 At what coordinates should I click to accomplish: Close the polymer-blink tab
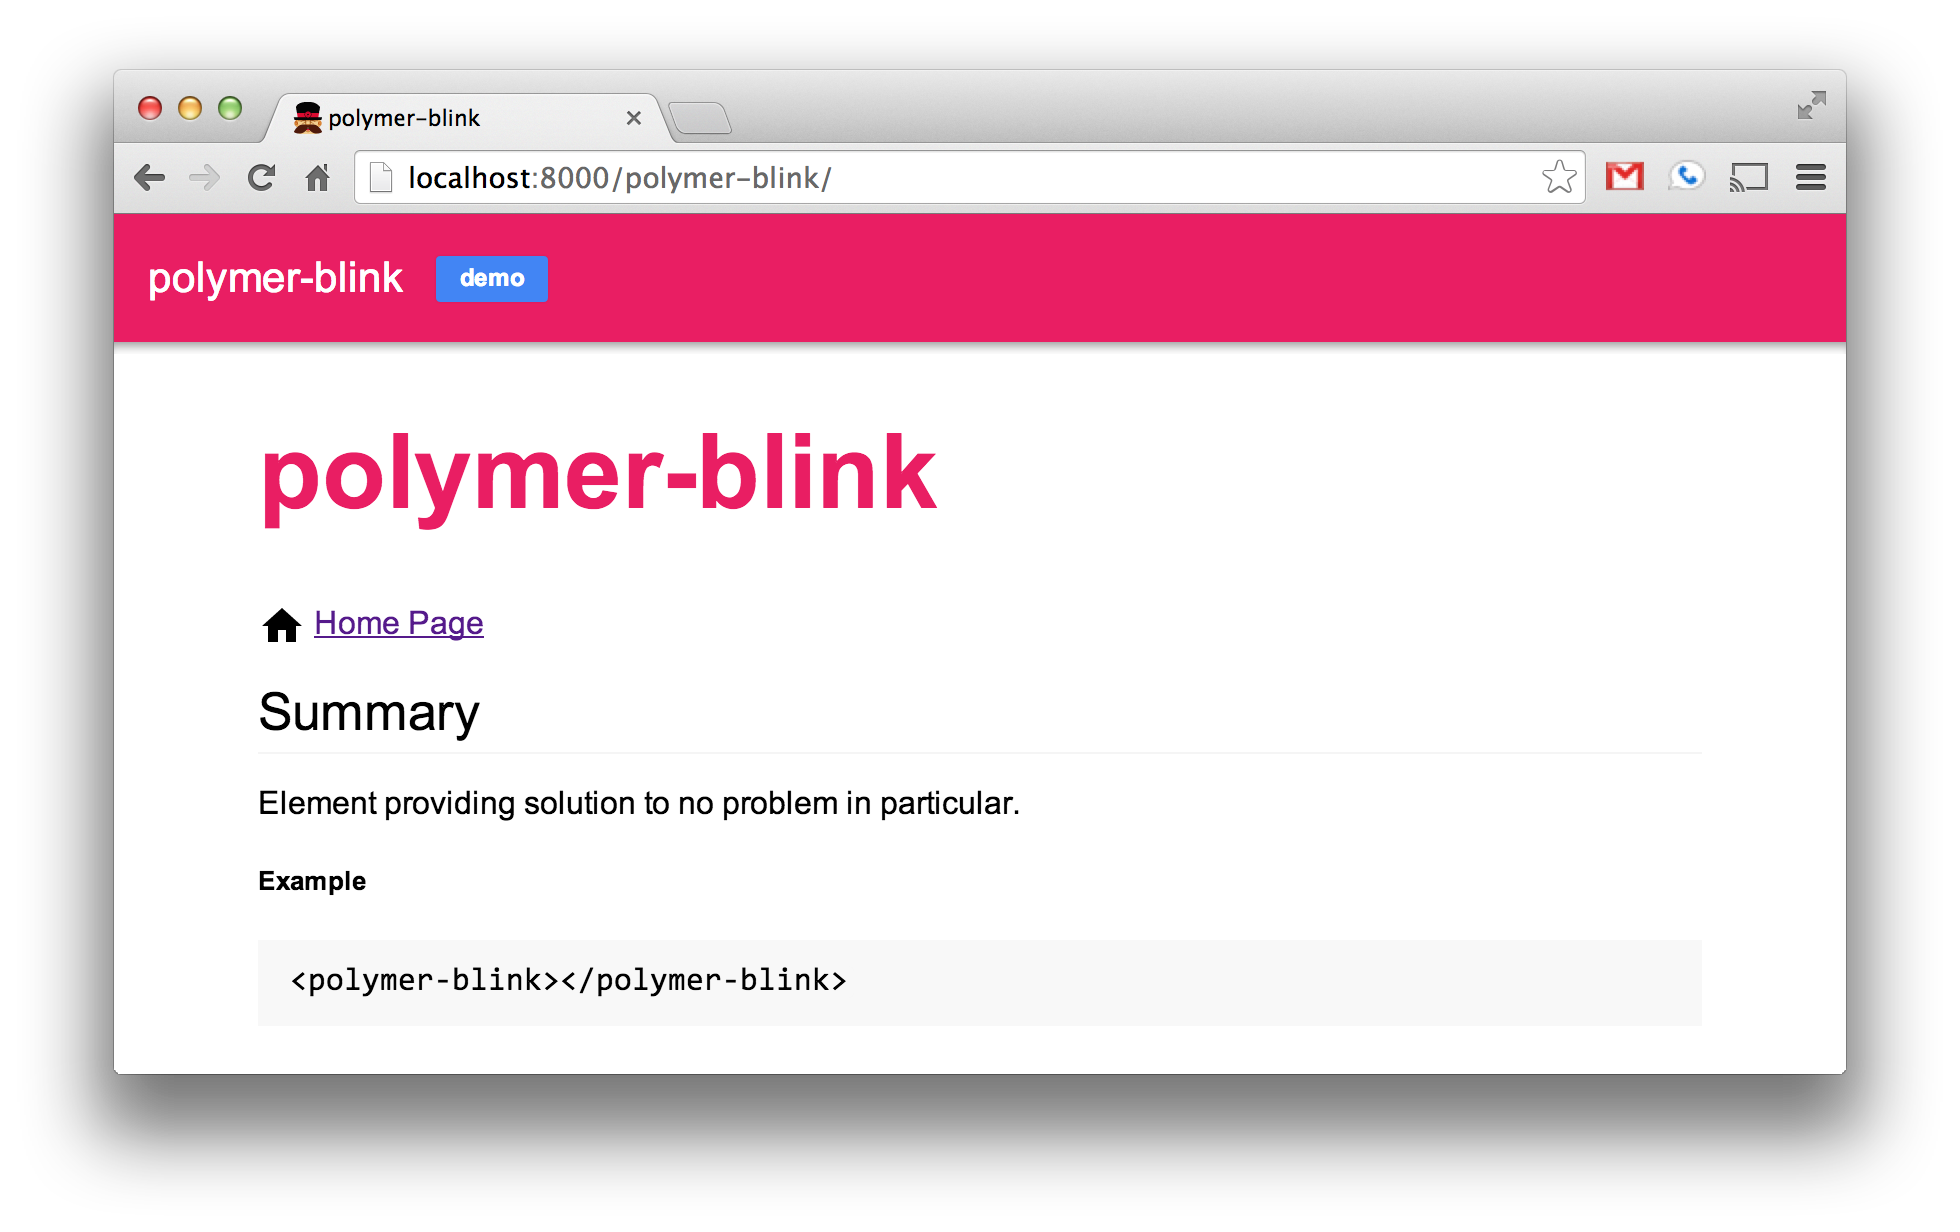pos(633,118)
